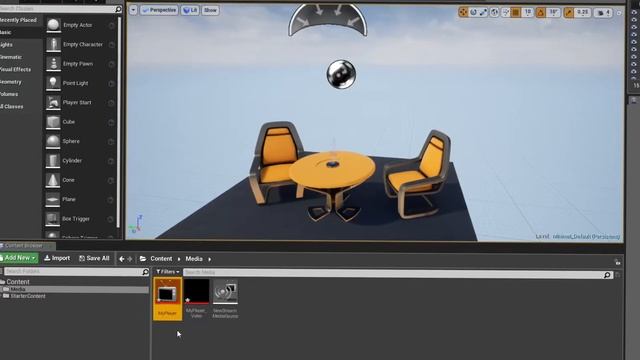Open the Filters dropdown
The image size is (640, 360).
click(x=168, y=272)
